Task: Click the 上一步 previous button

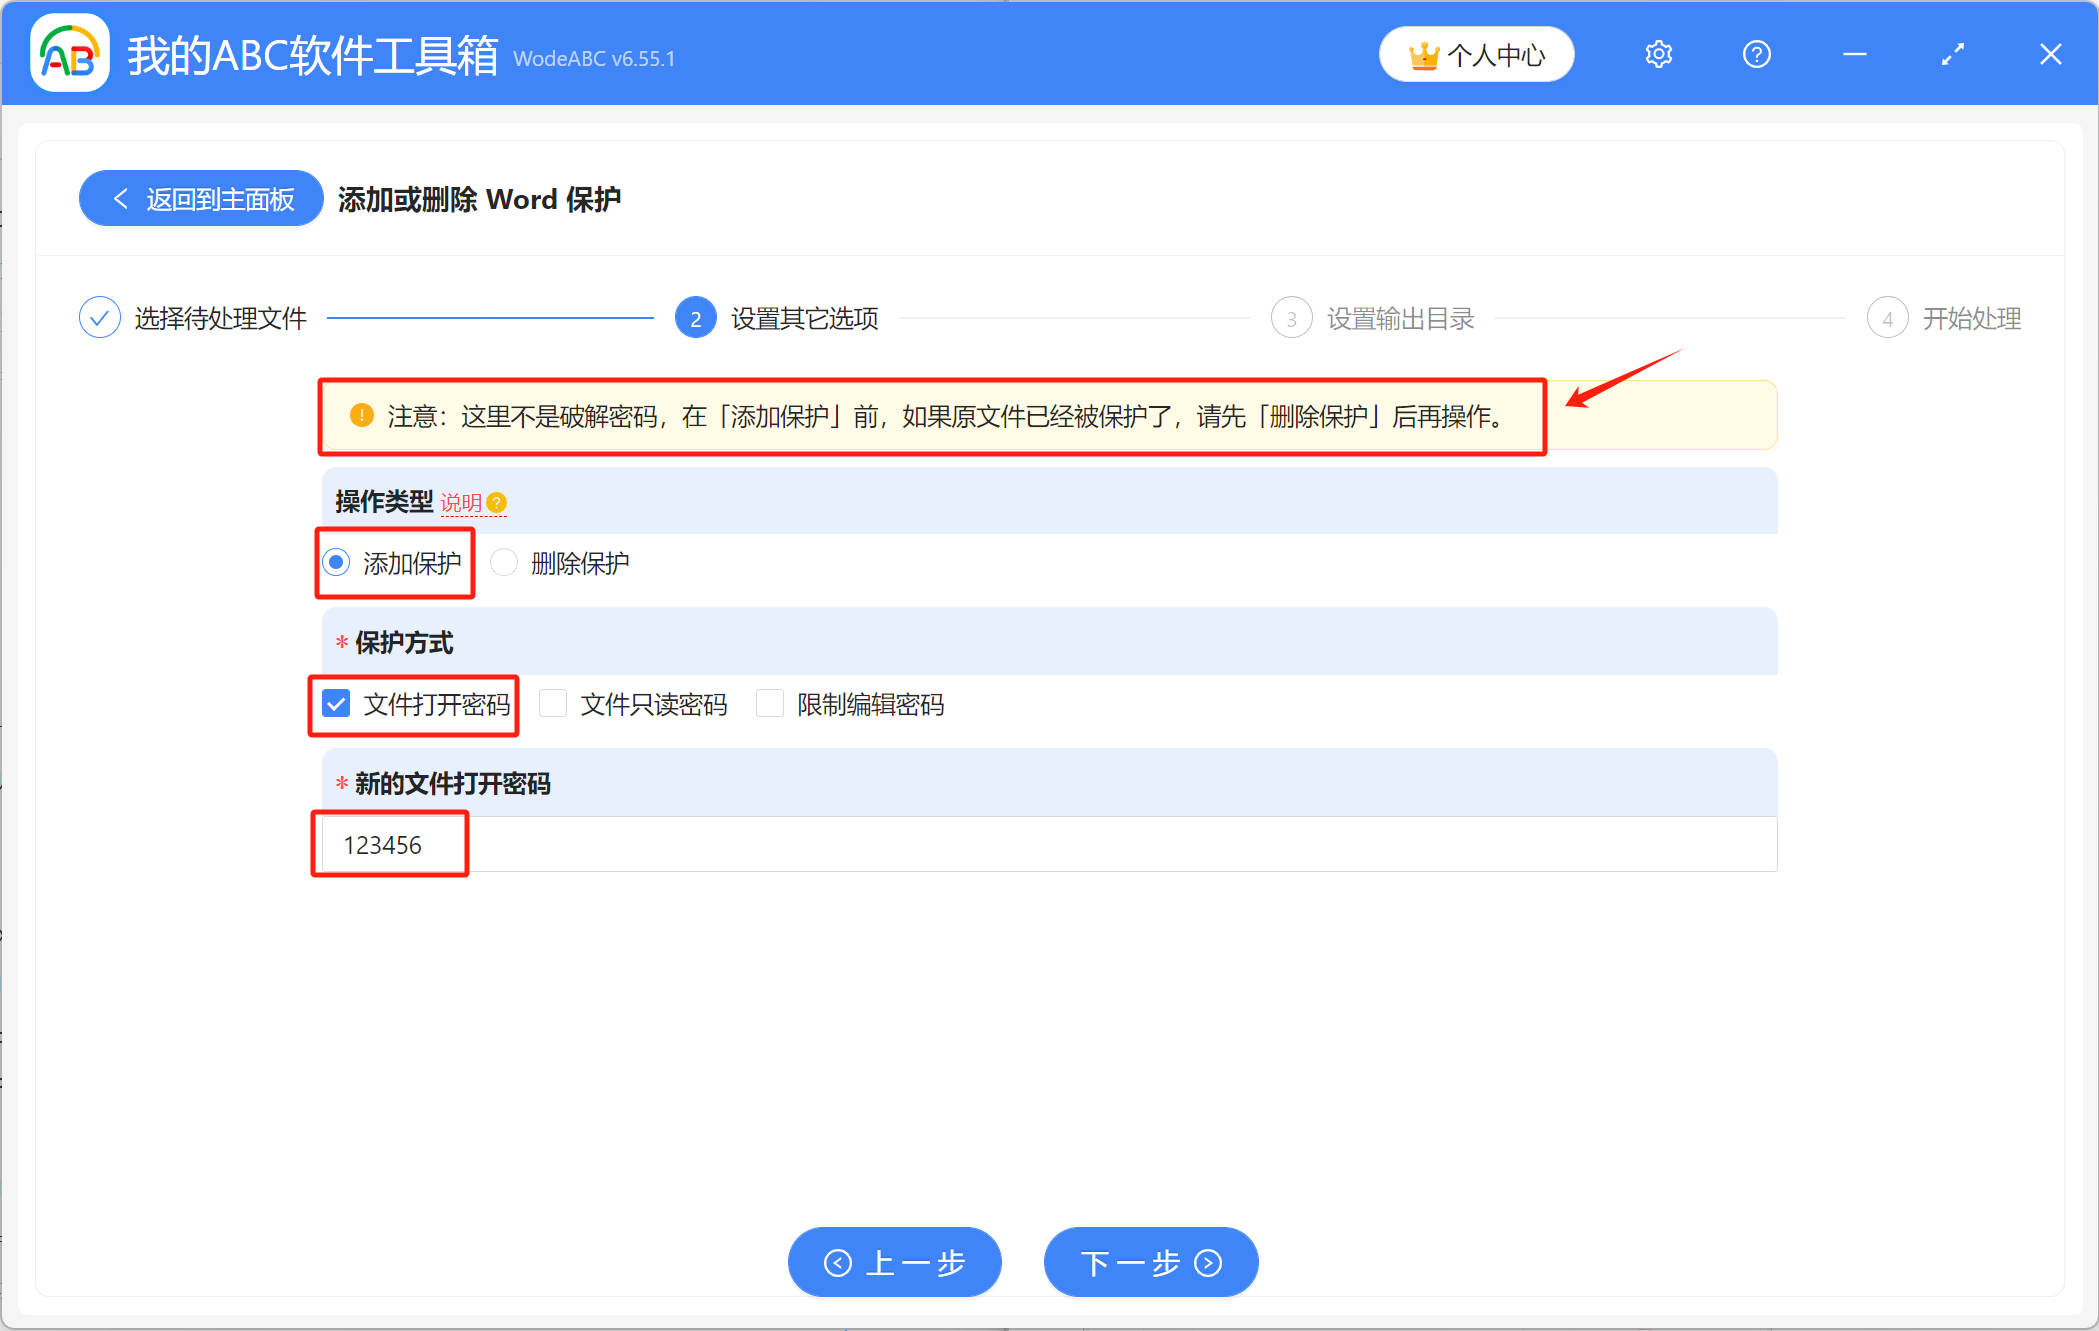Action: (894, 1262)
